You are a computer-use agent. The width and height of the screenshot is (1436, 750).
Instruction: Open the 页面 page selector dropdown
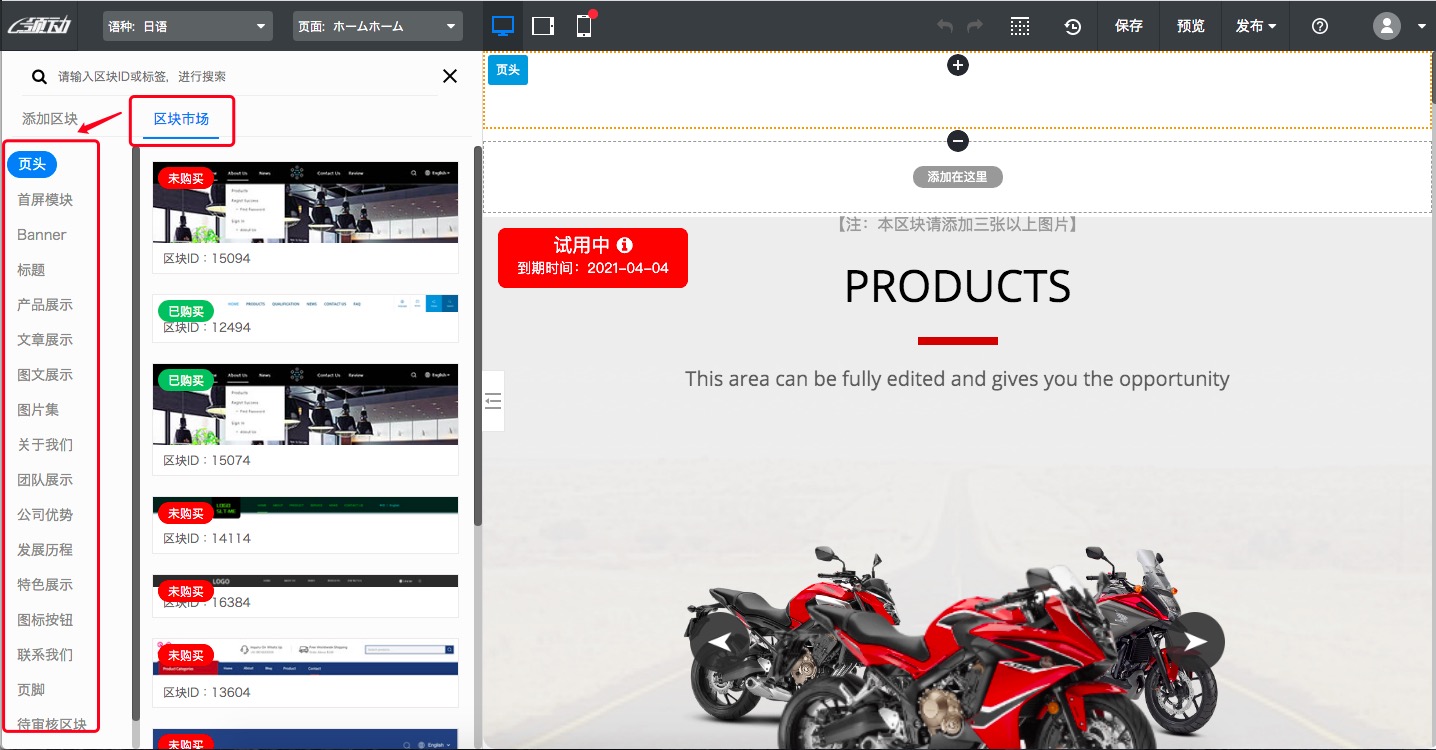pyautogui.click(x=377, y=27)
